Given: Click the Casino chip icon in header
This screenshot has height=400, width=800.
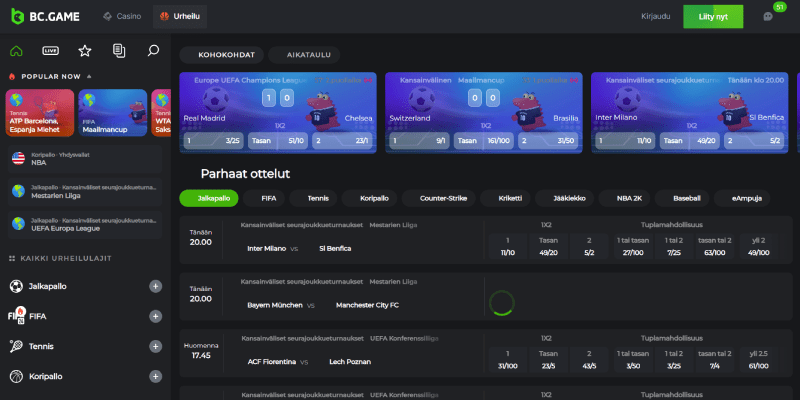Looking at the screenshot, I should coord(108,16).
